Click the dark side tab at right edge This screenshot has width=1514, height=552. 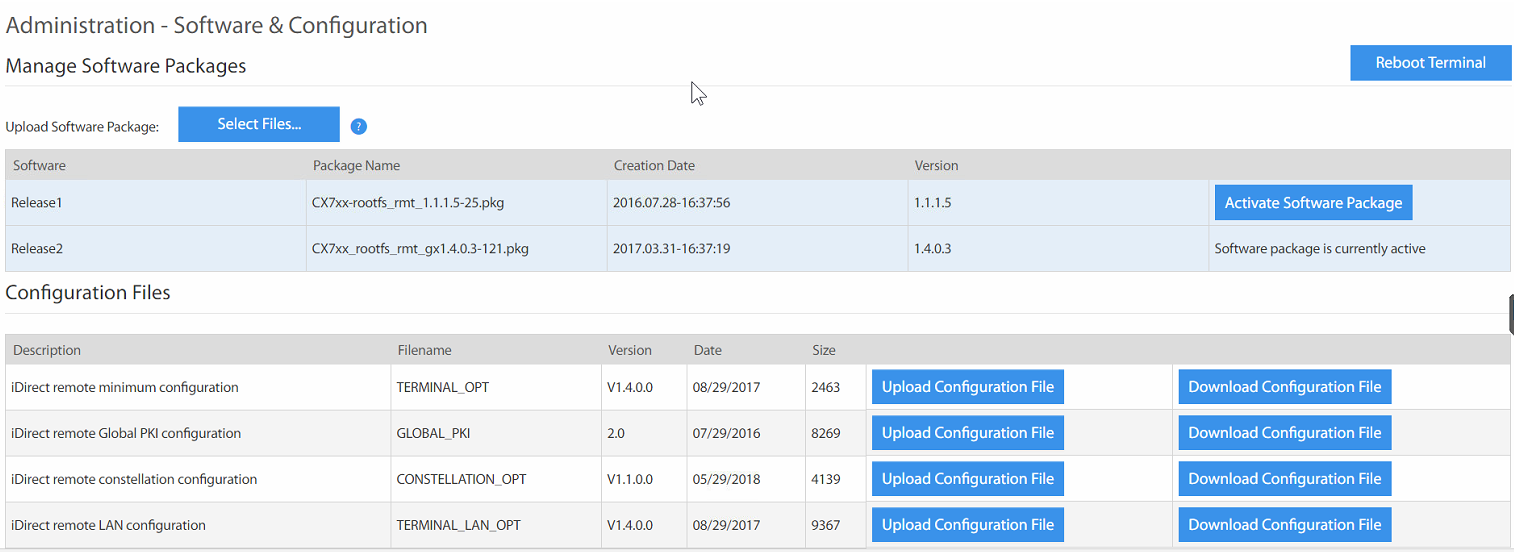click(1511, 314)
